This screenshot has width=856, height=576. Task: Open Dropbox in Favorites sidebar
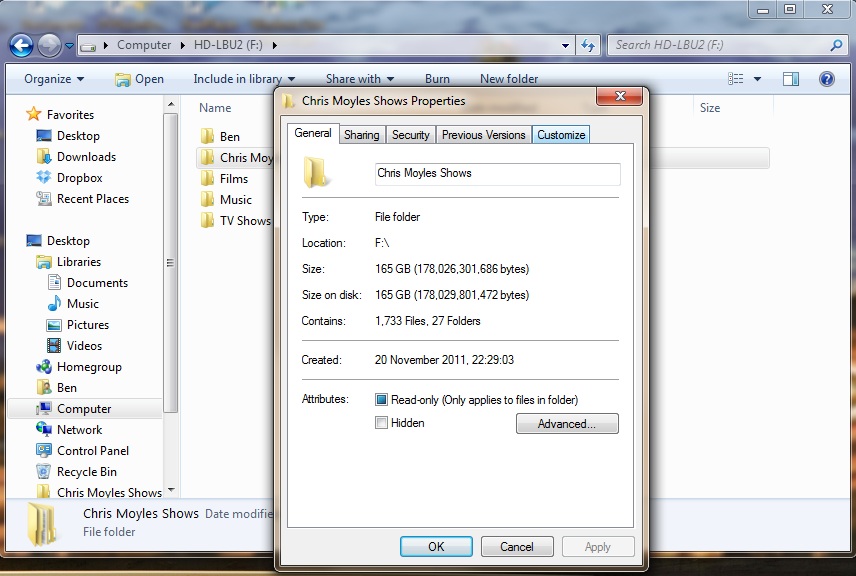pyautogui.click(x=79, y=178)
